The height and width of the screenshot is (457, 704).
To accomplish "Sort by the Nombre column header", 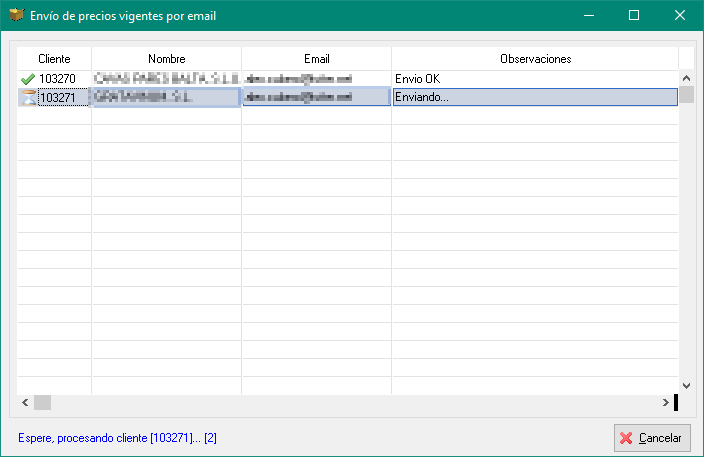I will click(166, 59).
